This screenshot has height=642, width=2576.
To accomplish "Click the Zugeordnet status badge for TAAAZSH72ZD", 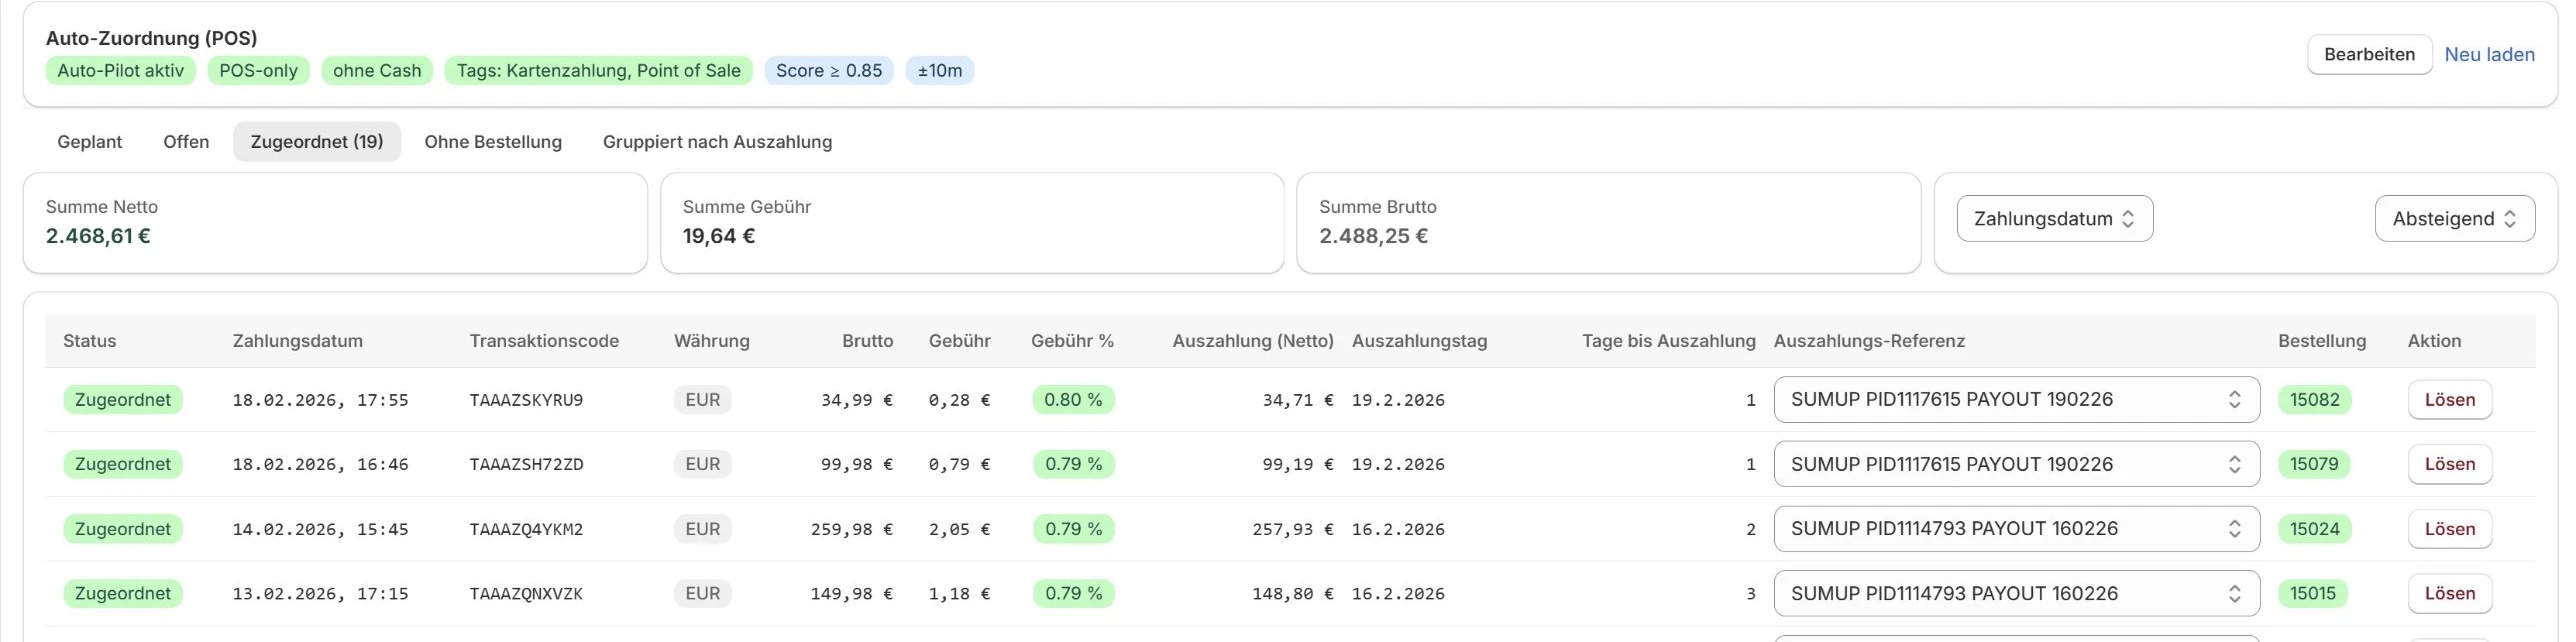I will click(x=123, y=464).
